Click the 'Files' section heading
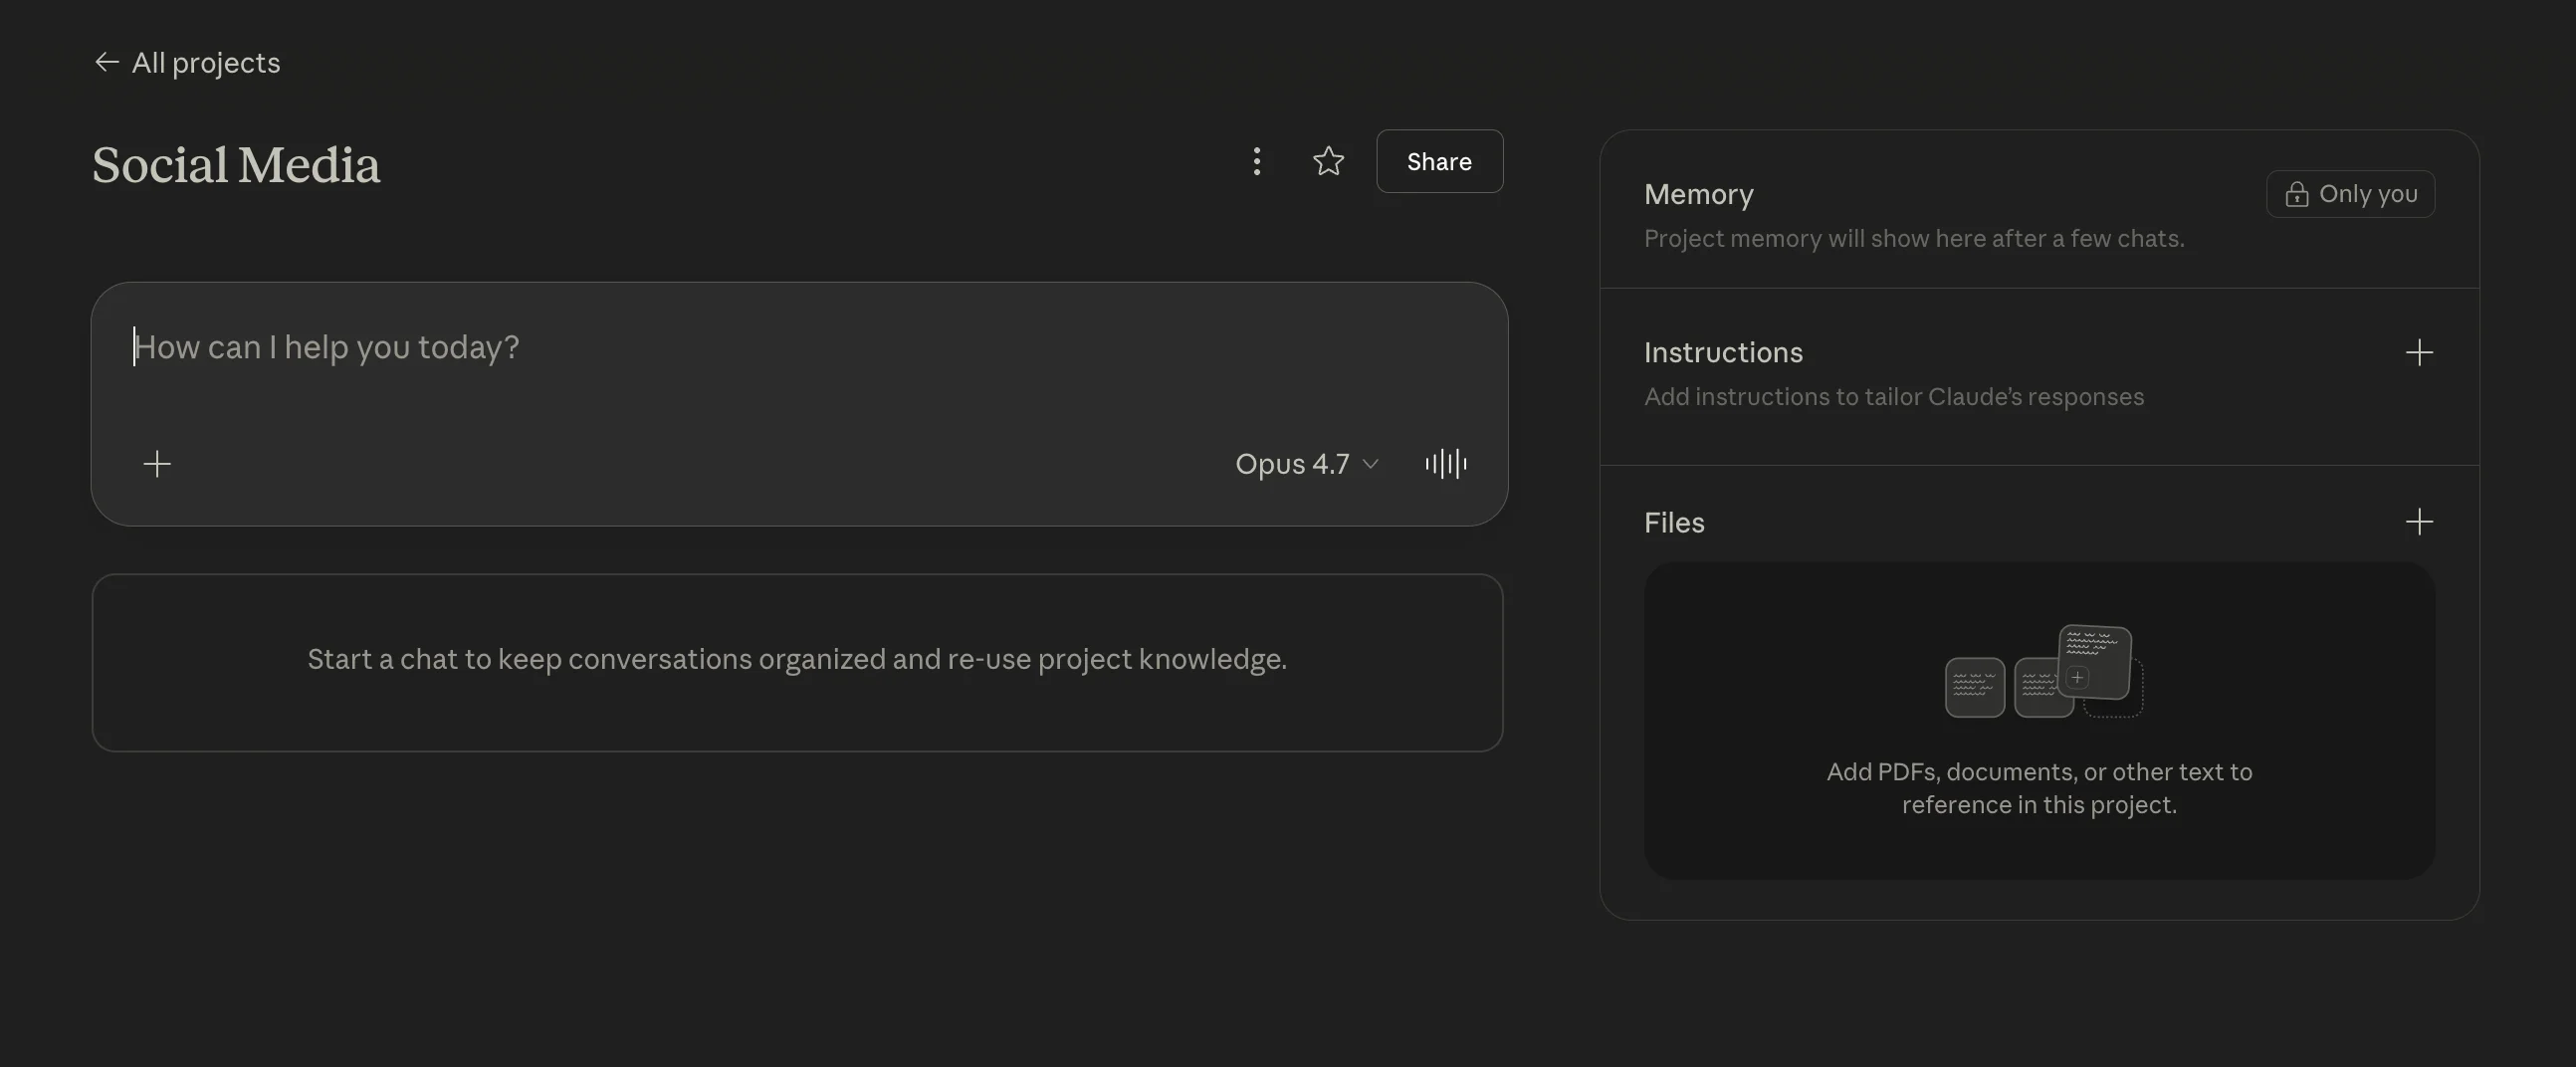The width and height of the screenshot is (2576, 1067). pyautogui.click(x=1674, y=522)
